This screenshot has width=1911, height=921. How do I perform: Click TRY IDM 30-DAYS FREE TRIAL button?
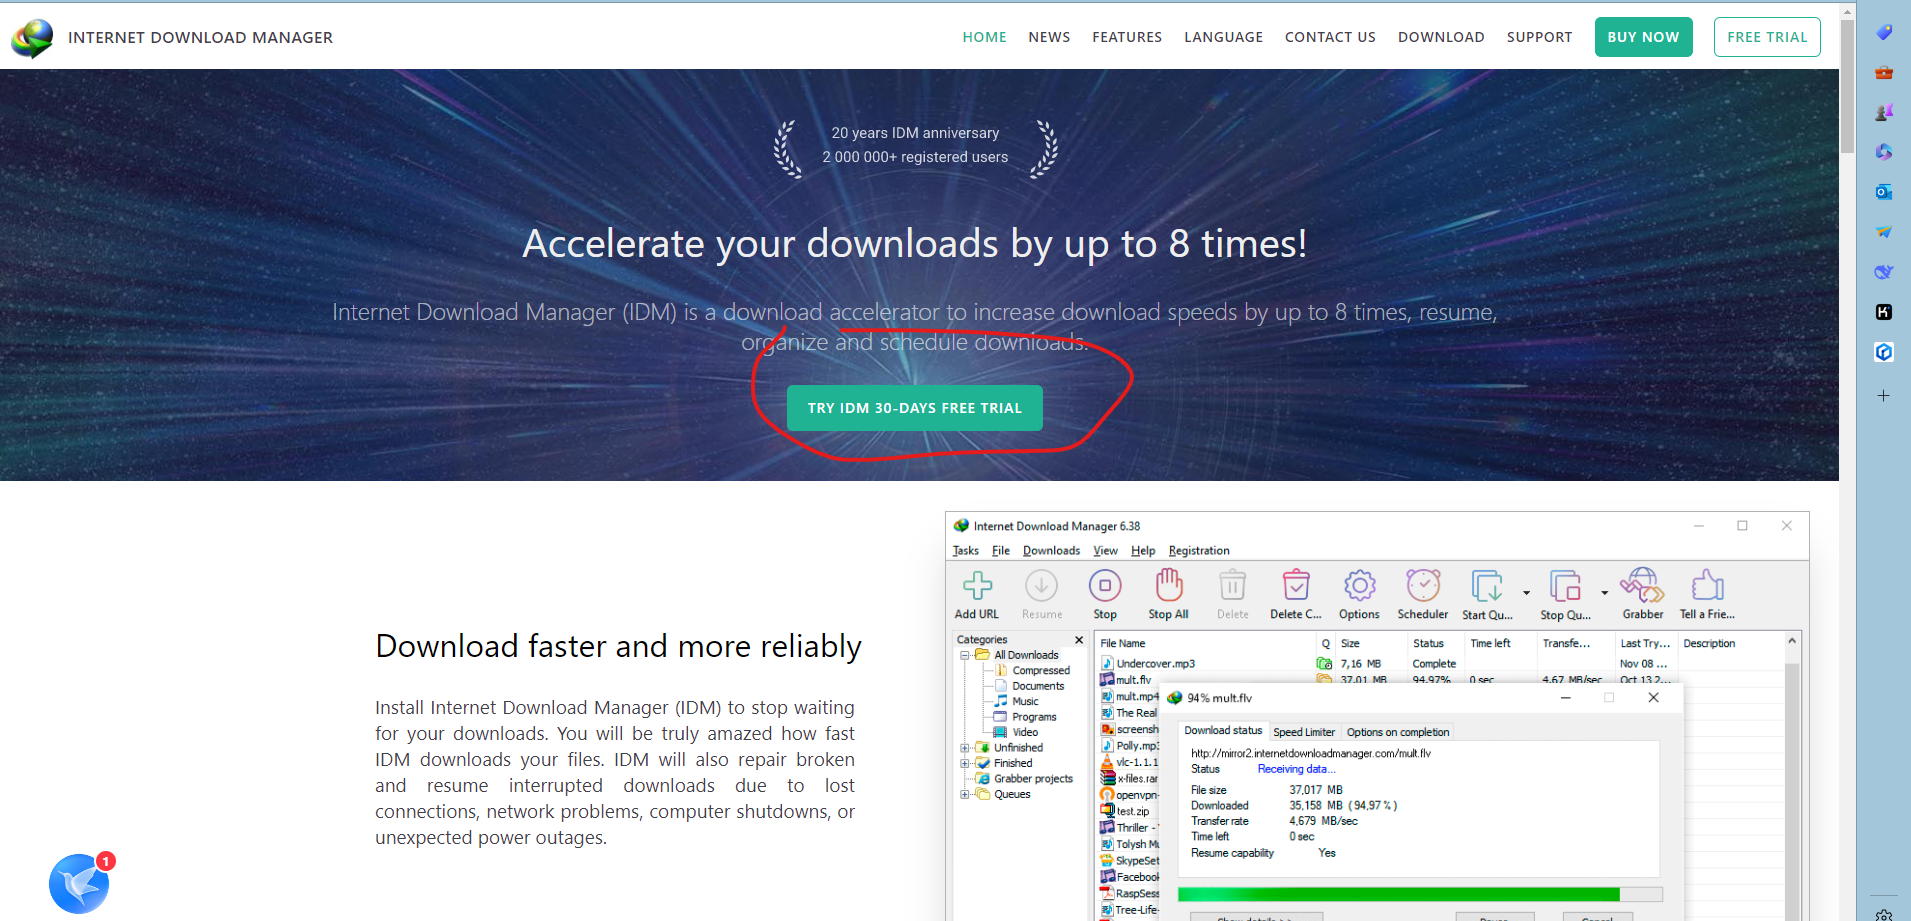click(915, 408)
